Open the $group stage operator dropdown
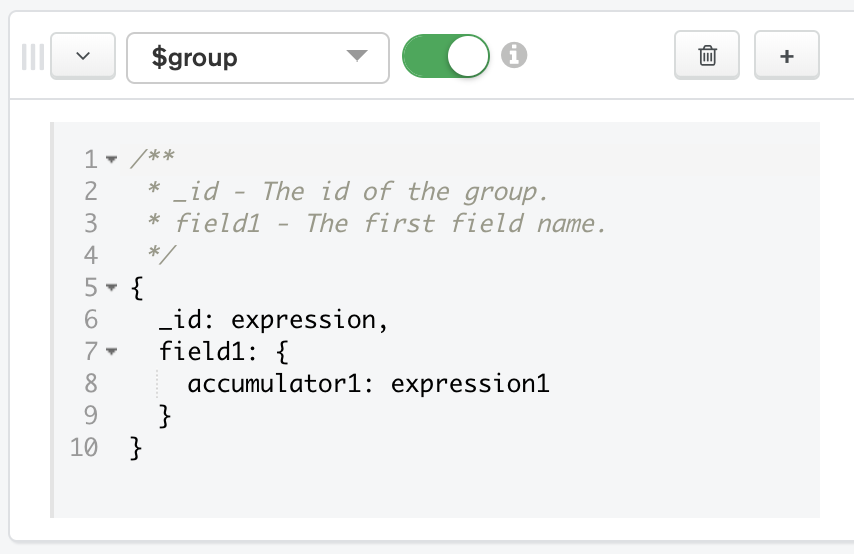 (257, 57)
